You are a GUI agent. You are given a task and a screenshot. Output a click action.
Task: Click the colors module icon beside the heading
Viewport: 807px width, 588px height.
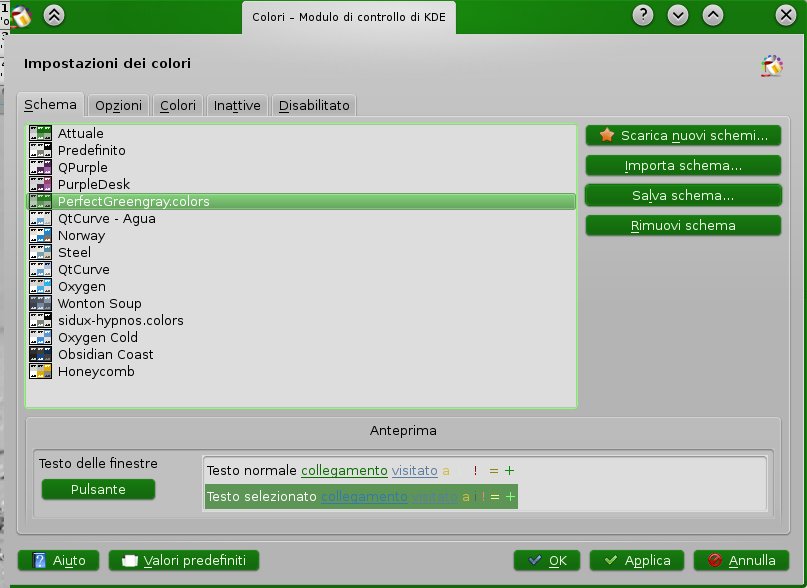click(x=772, y=66)
